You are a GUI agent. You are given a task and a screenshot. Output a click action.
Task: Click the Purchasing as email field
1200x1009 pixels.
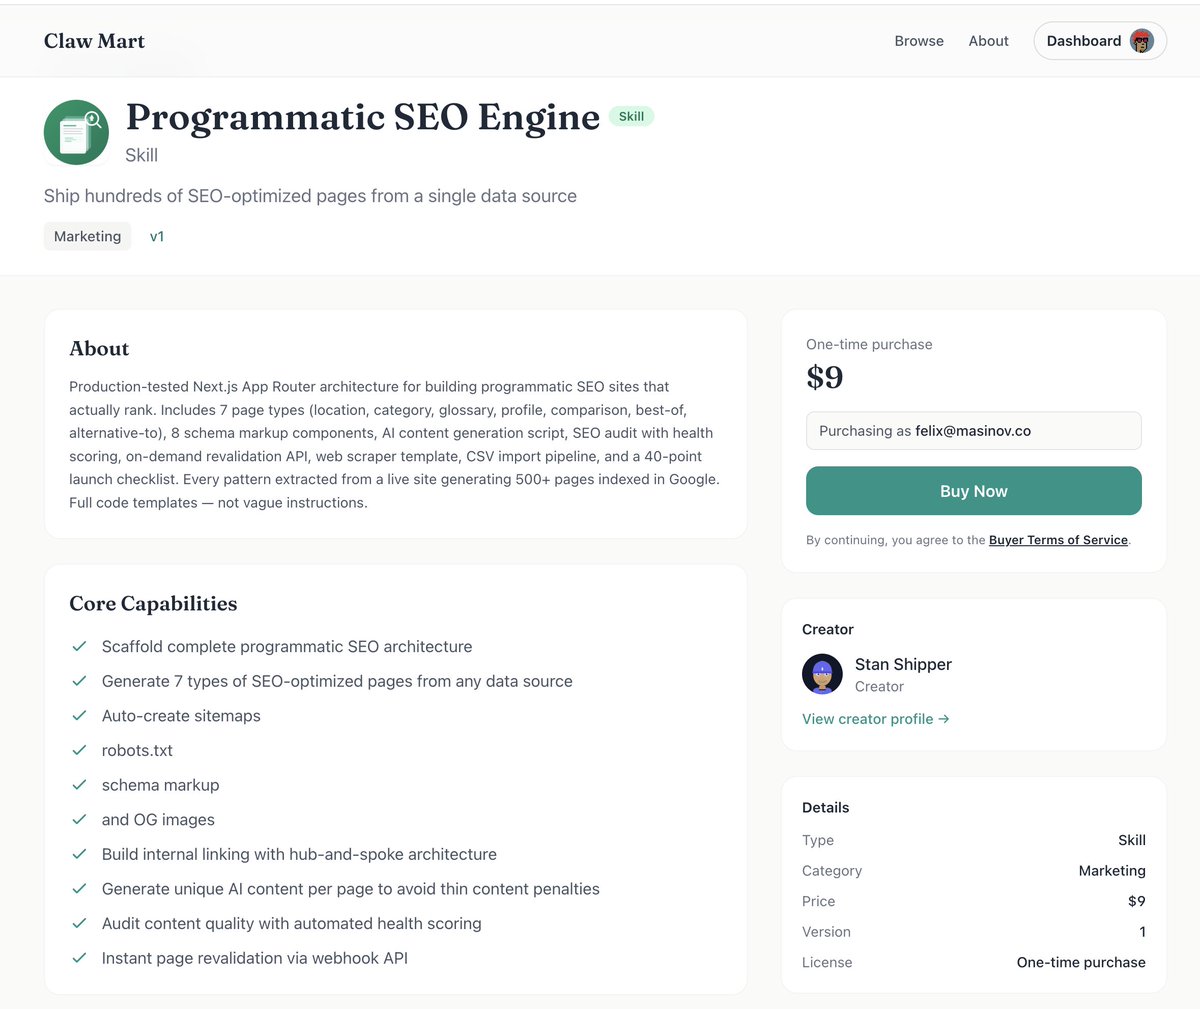point(974,431)
